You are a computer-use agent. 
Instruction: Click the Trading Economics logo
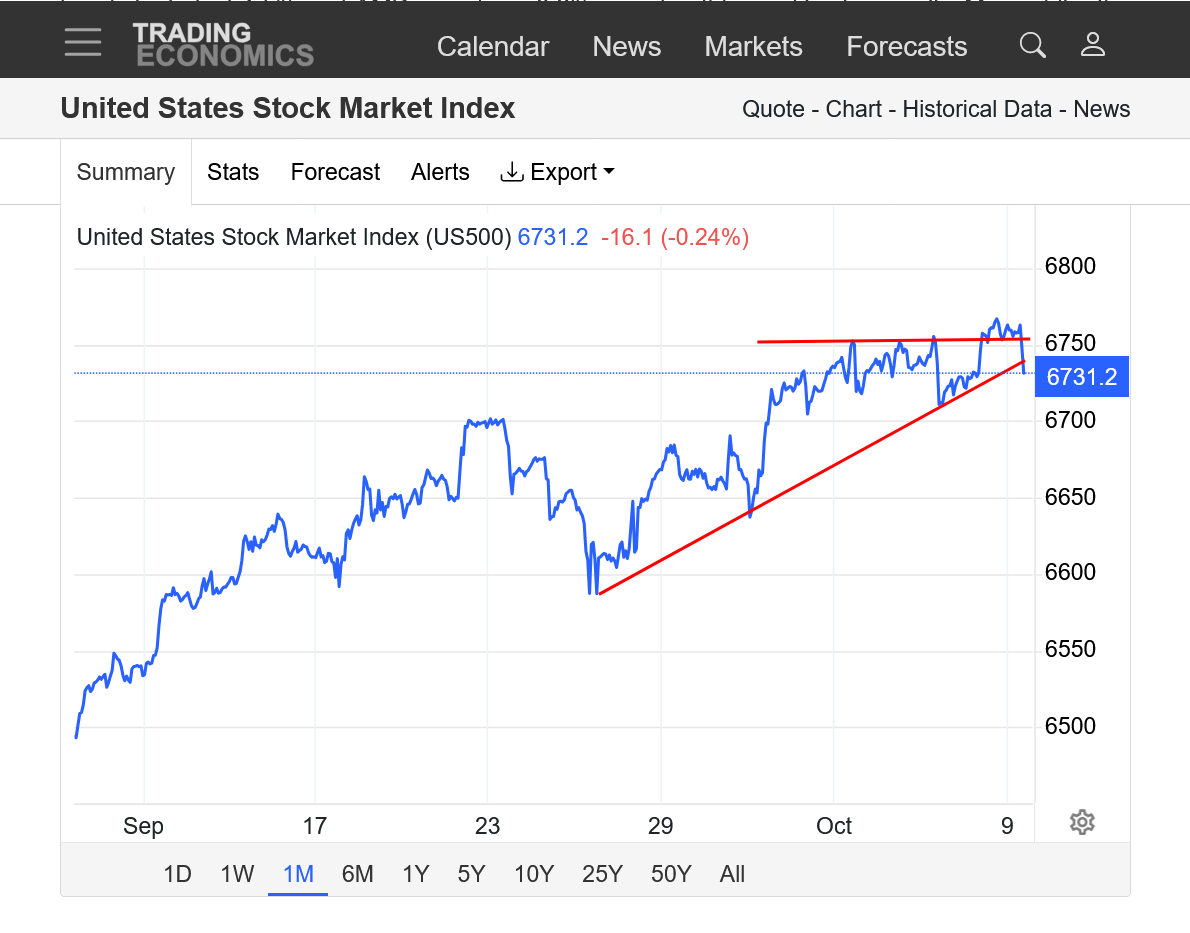(223, 45)
